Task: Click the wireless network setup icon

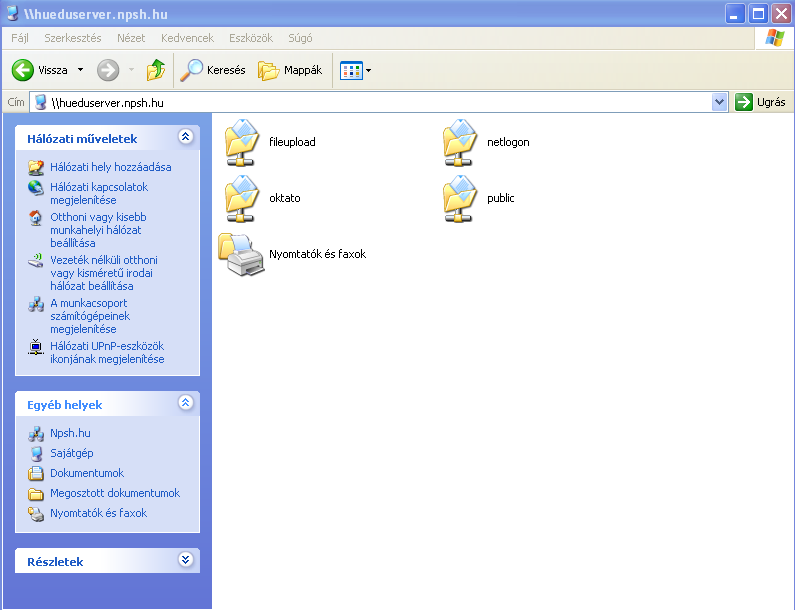Action: coord(35,261)
